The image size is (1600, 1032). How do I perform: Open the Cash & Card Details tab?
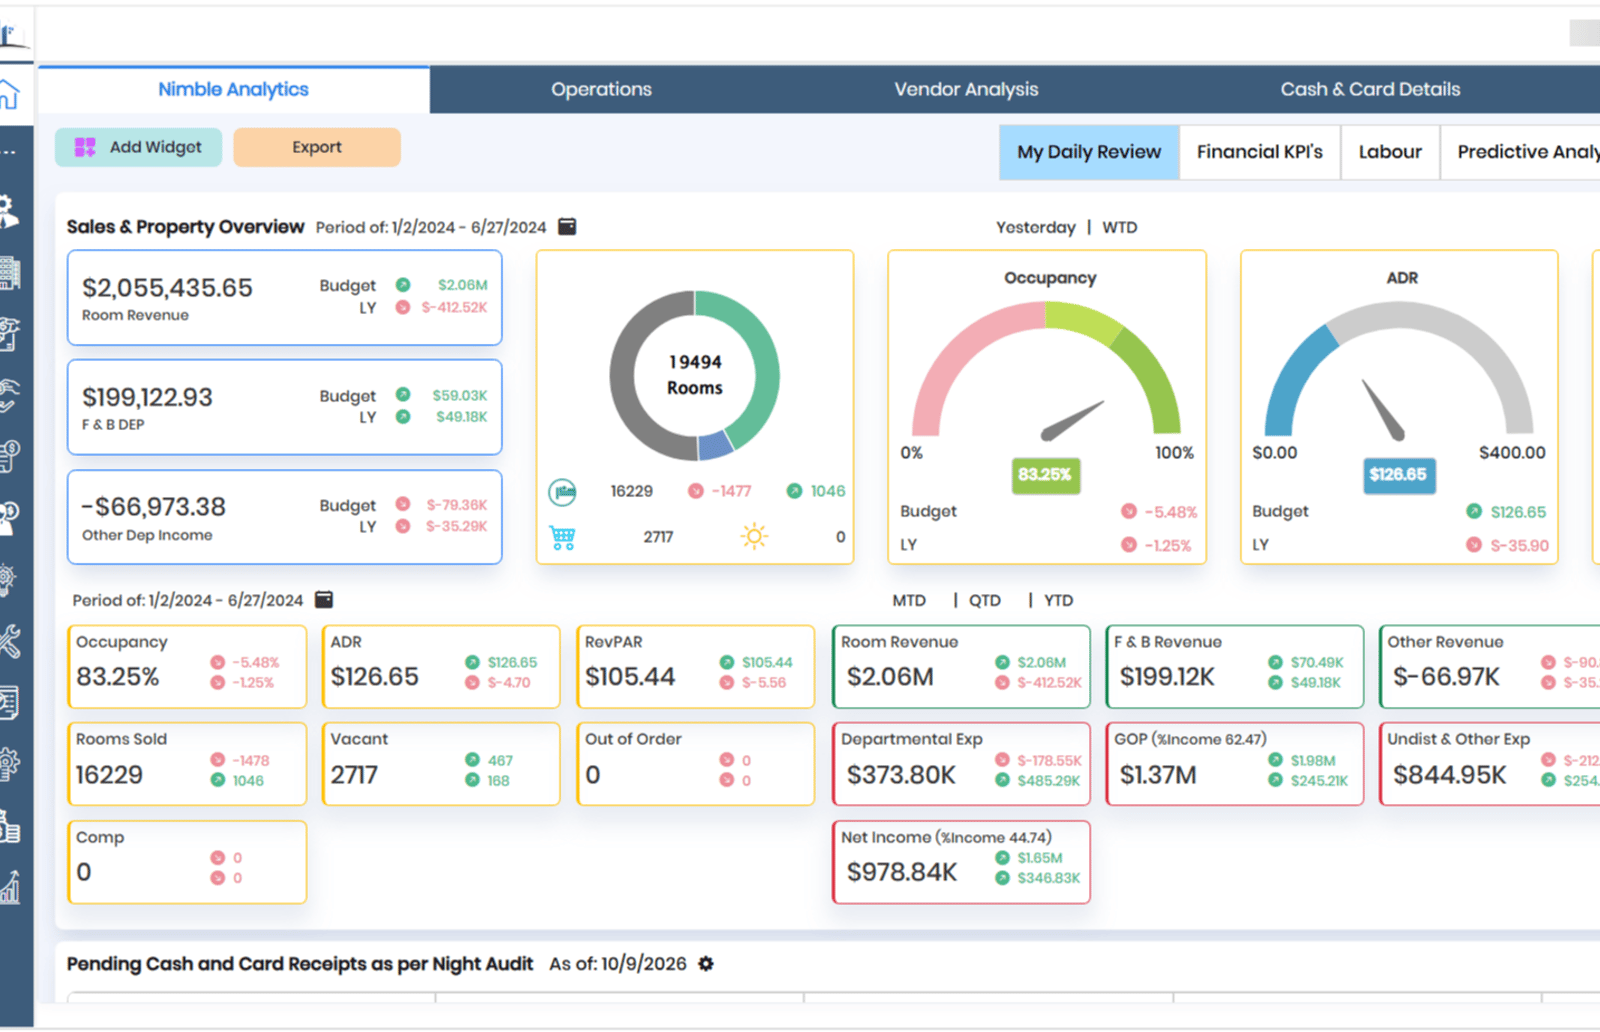pyautogui.click(x=1370, y=89)
